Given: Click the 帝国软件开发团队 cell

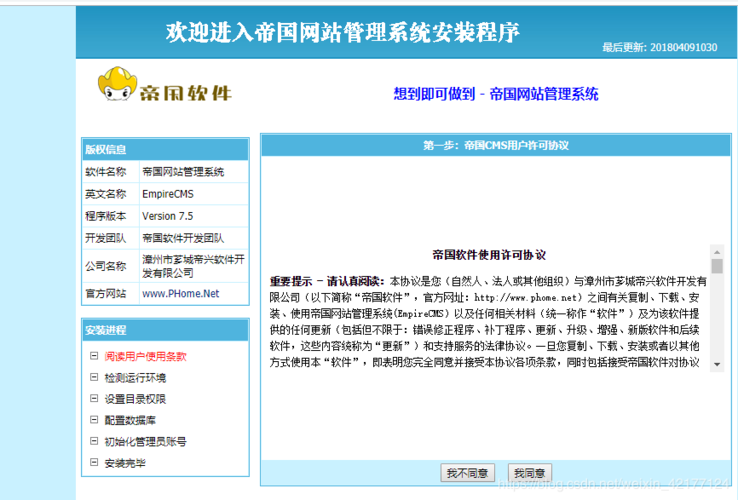Looking at the screenshot, I should click(x=194, y=238).
